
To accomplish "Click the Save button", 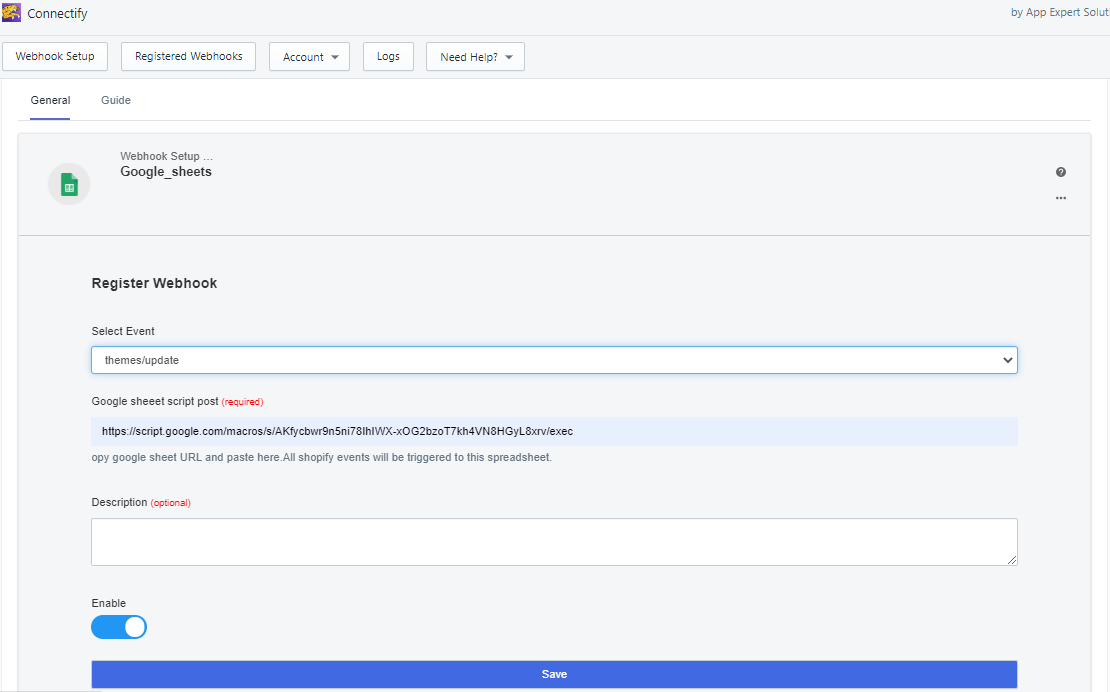I will (554, 674).
